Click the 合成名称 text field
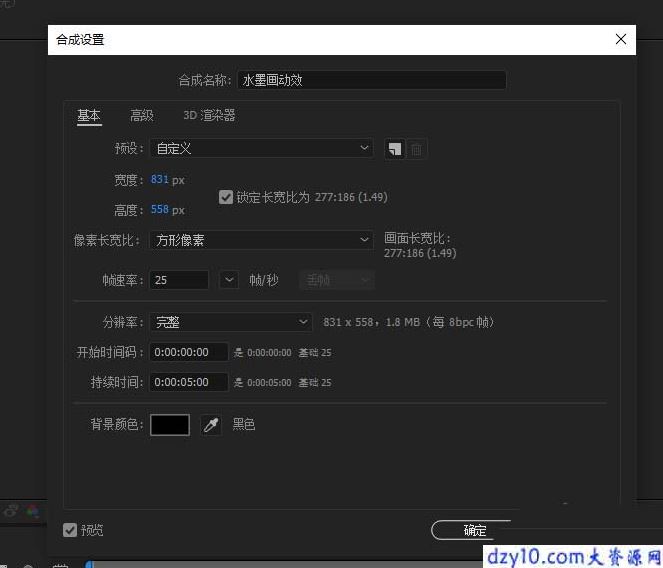Screen dimensions: 663x568 coord(371,80)
